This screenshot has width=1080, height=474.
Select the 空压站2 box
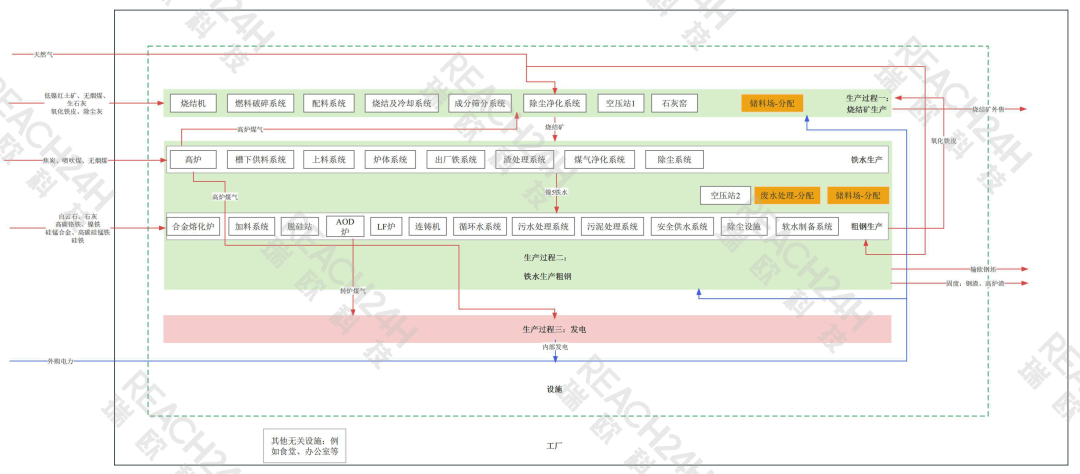click(x=724, y=196)
